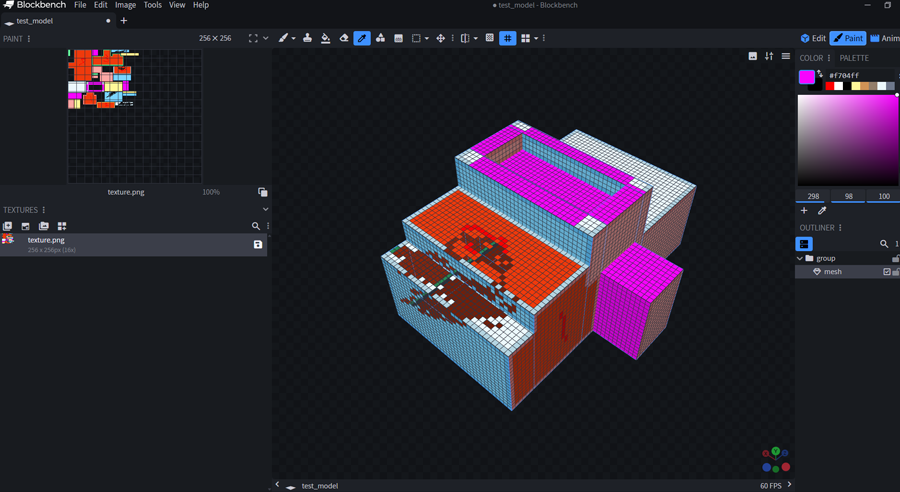Collapse the Textures panel chevron
Image resolution: width=900 pixels, height=492 pixels.
coord(265,210)
